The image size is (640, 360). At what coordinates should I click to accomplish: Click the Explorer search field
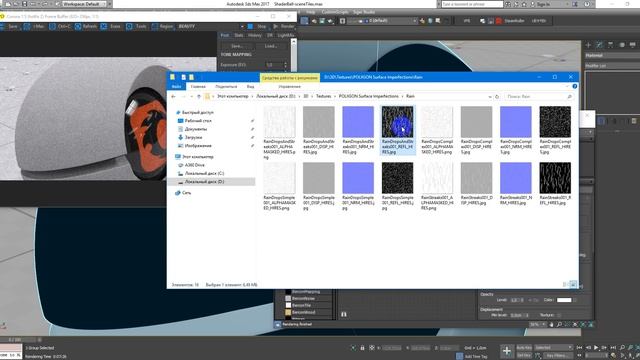[x=538, y=97]
